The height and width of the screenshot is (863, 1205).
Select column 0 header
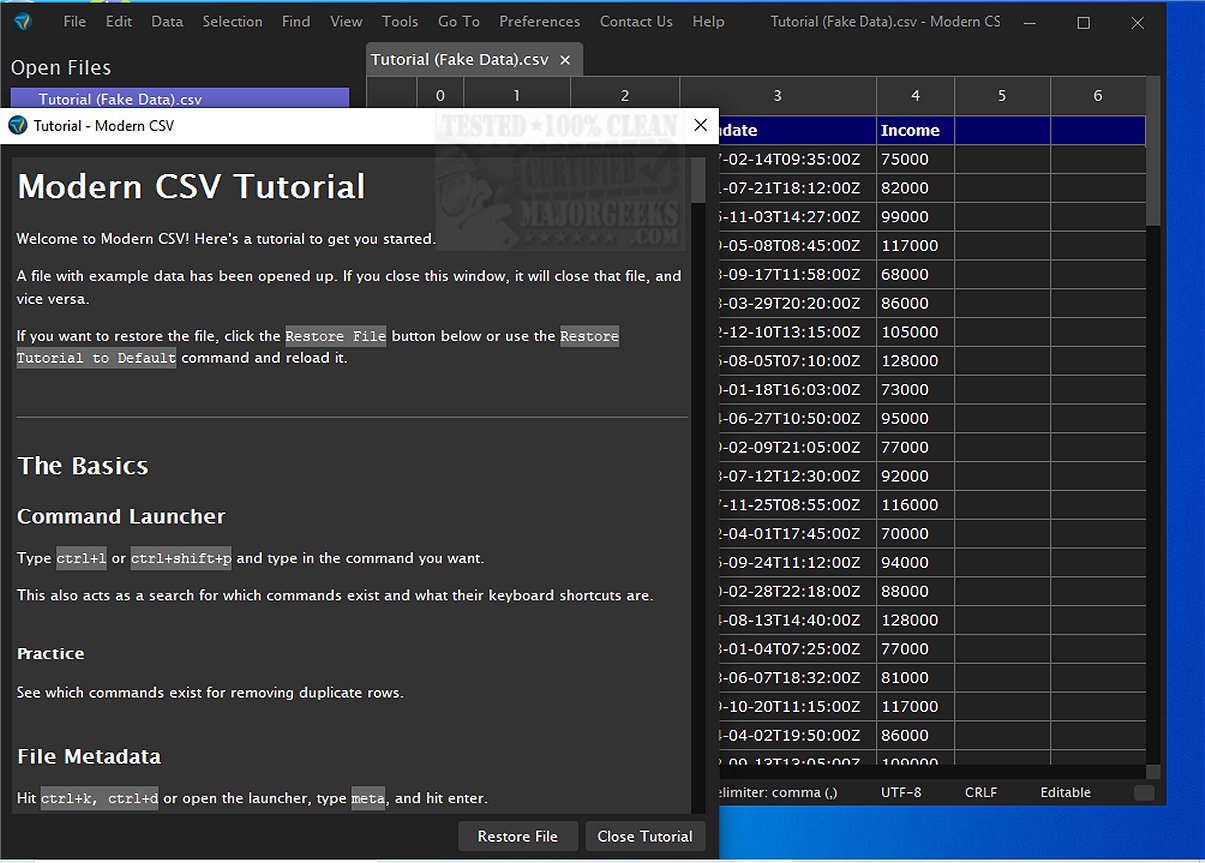[440, 96]
